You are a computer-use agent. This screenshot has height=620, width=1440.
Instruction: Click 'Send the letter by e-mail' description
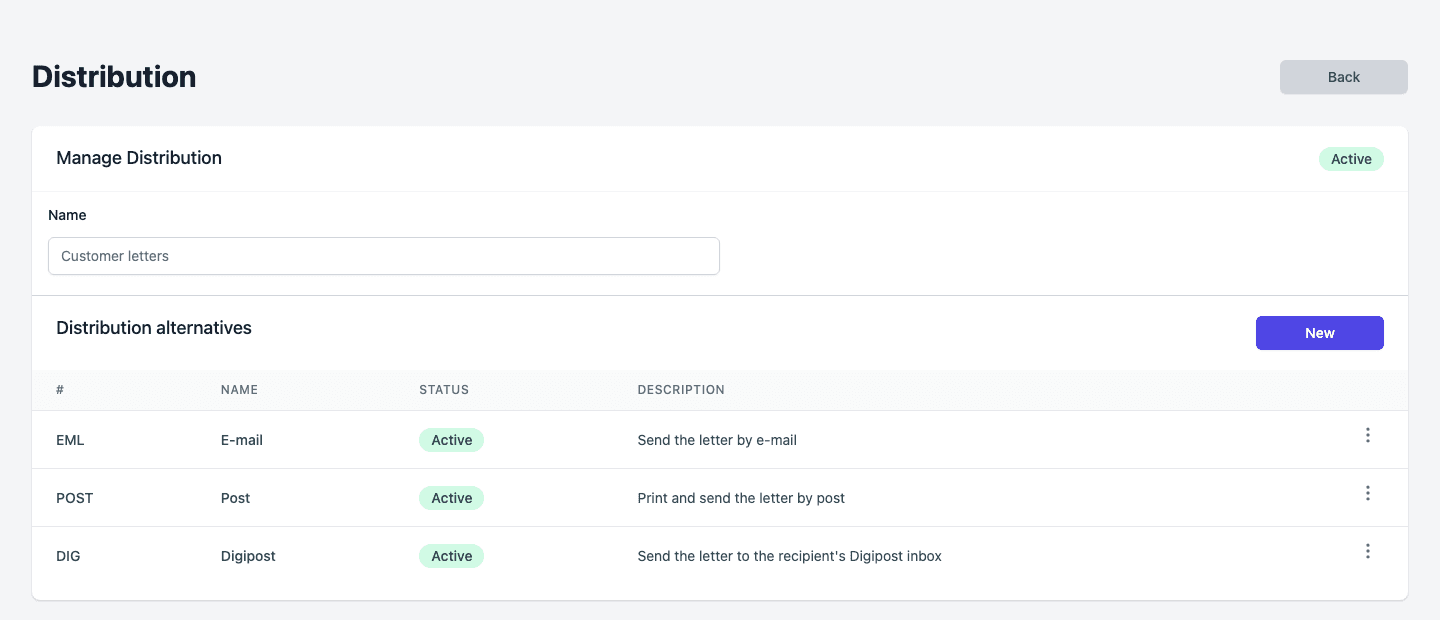tap(717, 440)
